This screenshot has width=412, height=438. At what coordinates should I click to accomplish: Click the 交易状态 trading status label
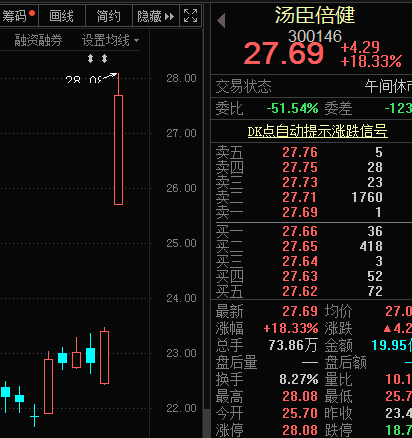(x=243, y=87)
